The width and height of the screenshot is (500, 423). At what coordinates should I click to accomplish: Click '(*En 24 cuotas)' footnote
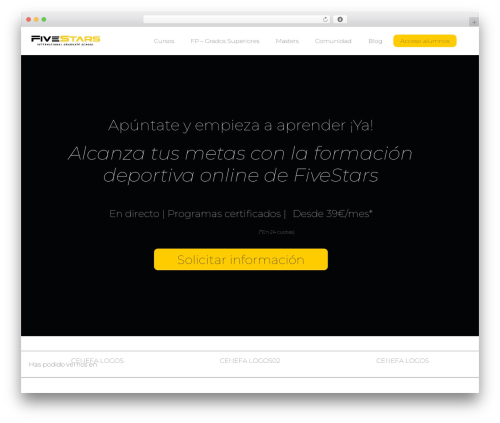pos(277,232)
